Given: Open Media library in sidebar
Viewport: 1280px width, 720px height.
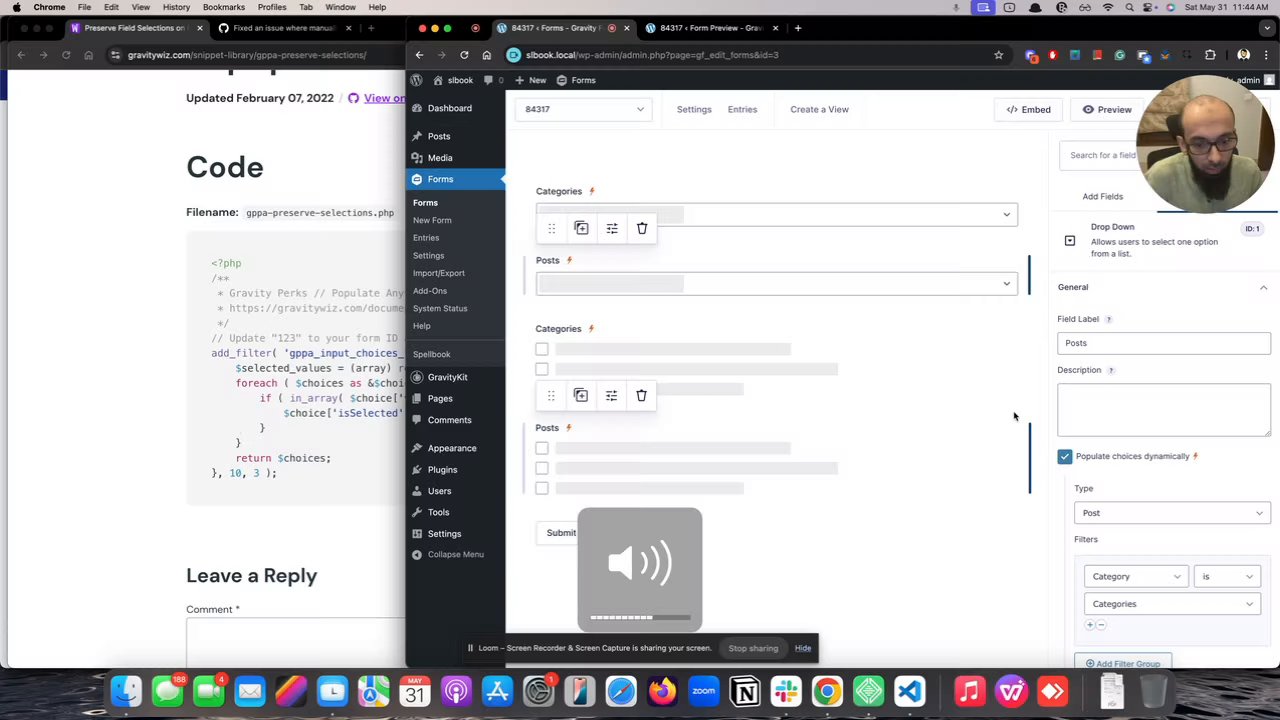Looking at the screenshot, I should tap(440, 157).
